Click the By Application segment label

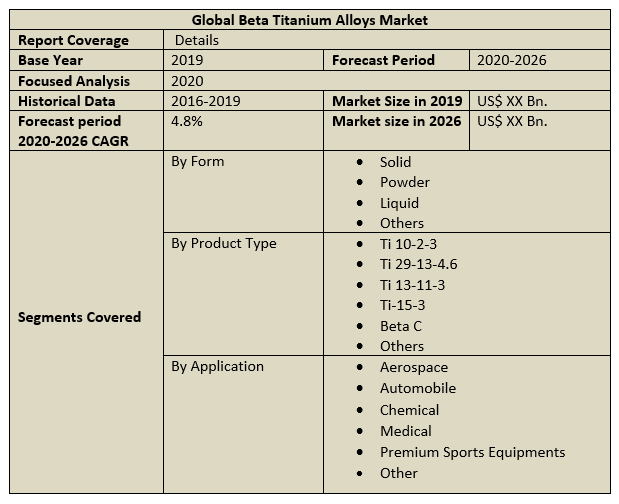pos(217,367)
